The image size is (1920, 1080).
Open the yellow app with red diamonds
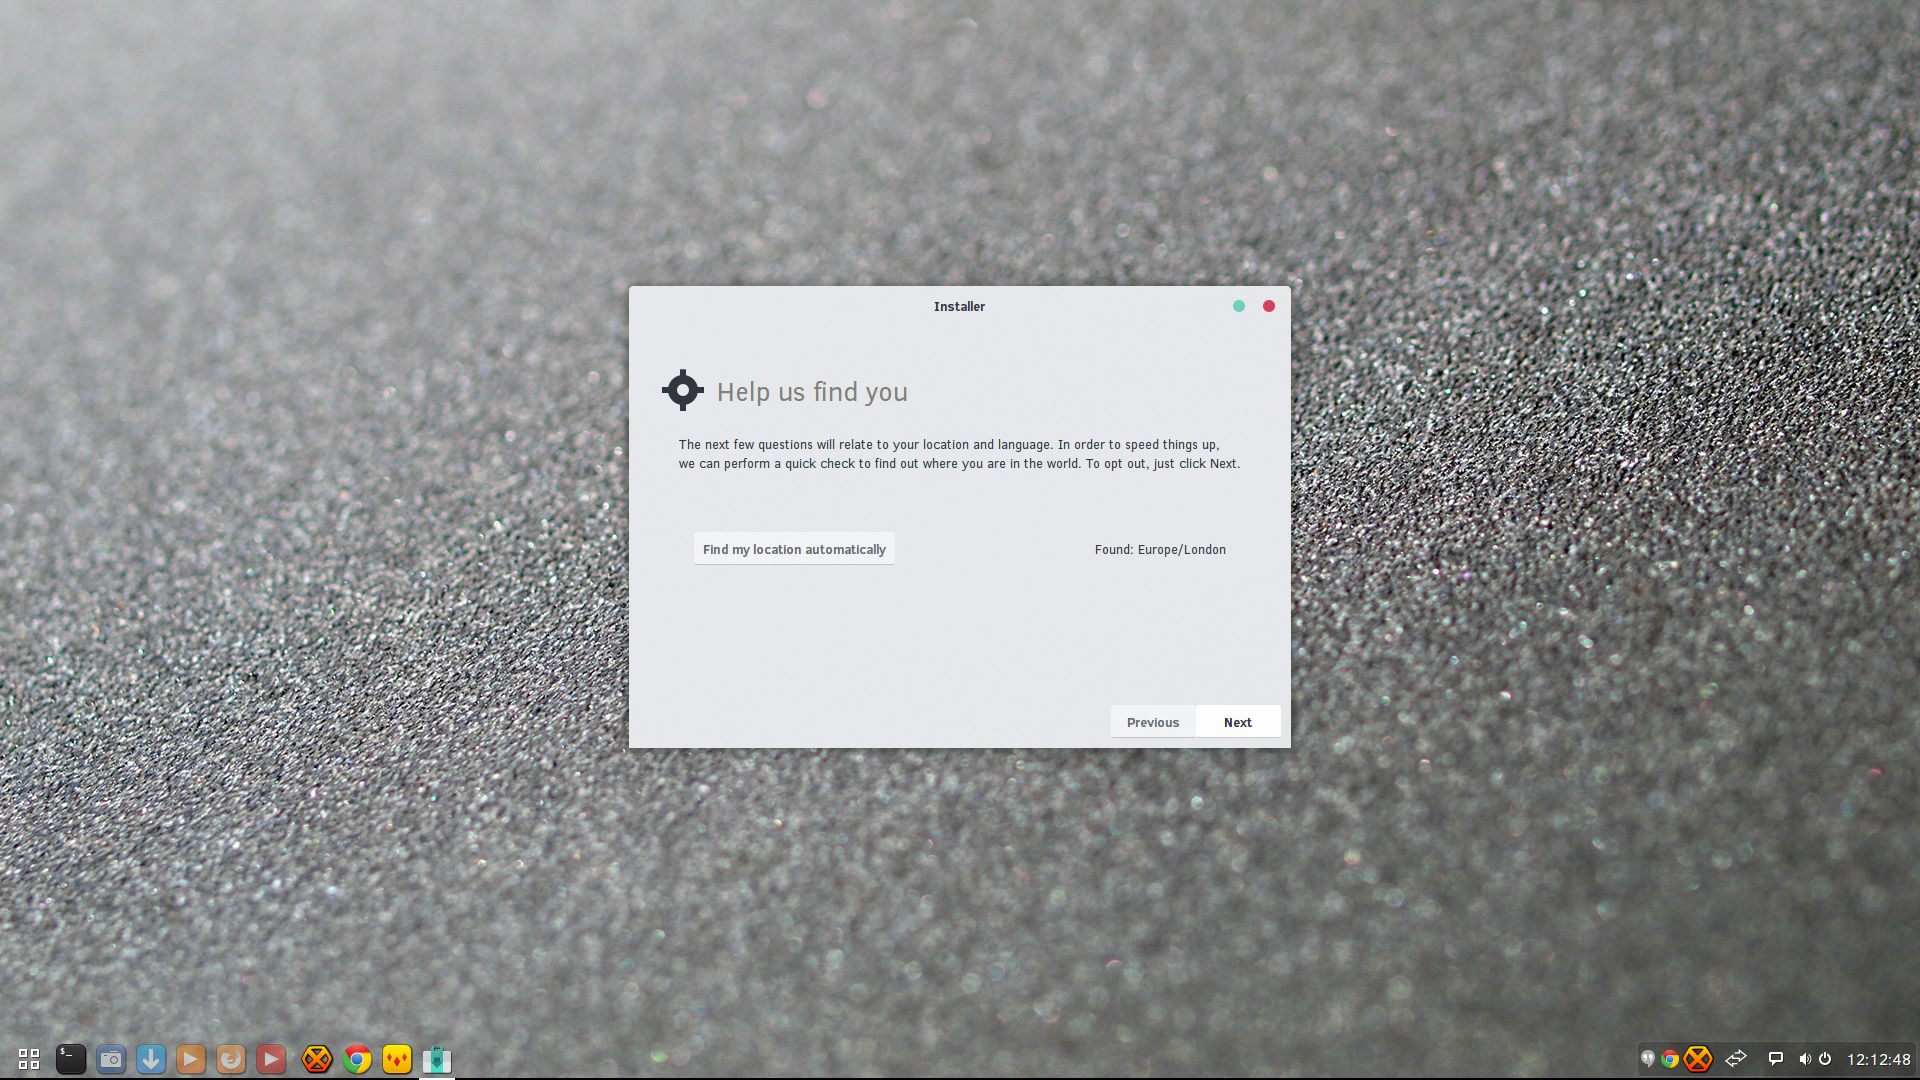[397, 1059]
